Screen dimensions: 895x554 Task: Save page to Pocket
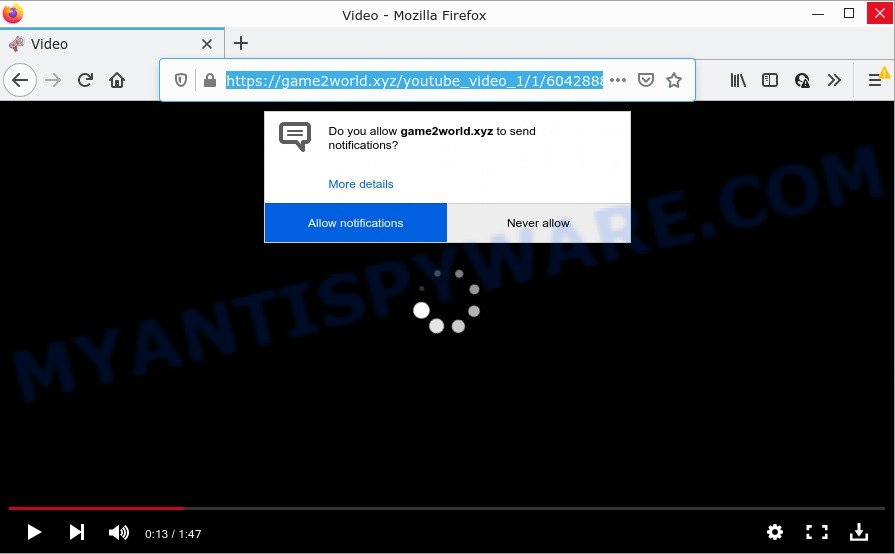[646, 80]
